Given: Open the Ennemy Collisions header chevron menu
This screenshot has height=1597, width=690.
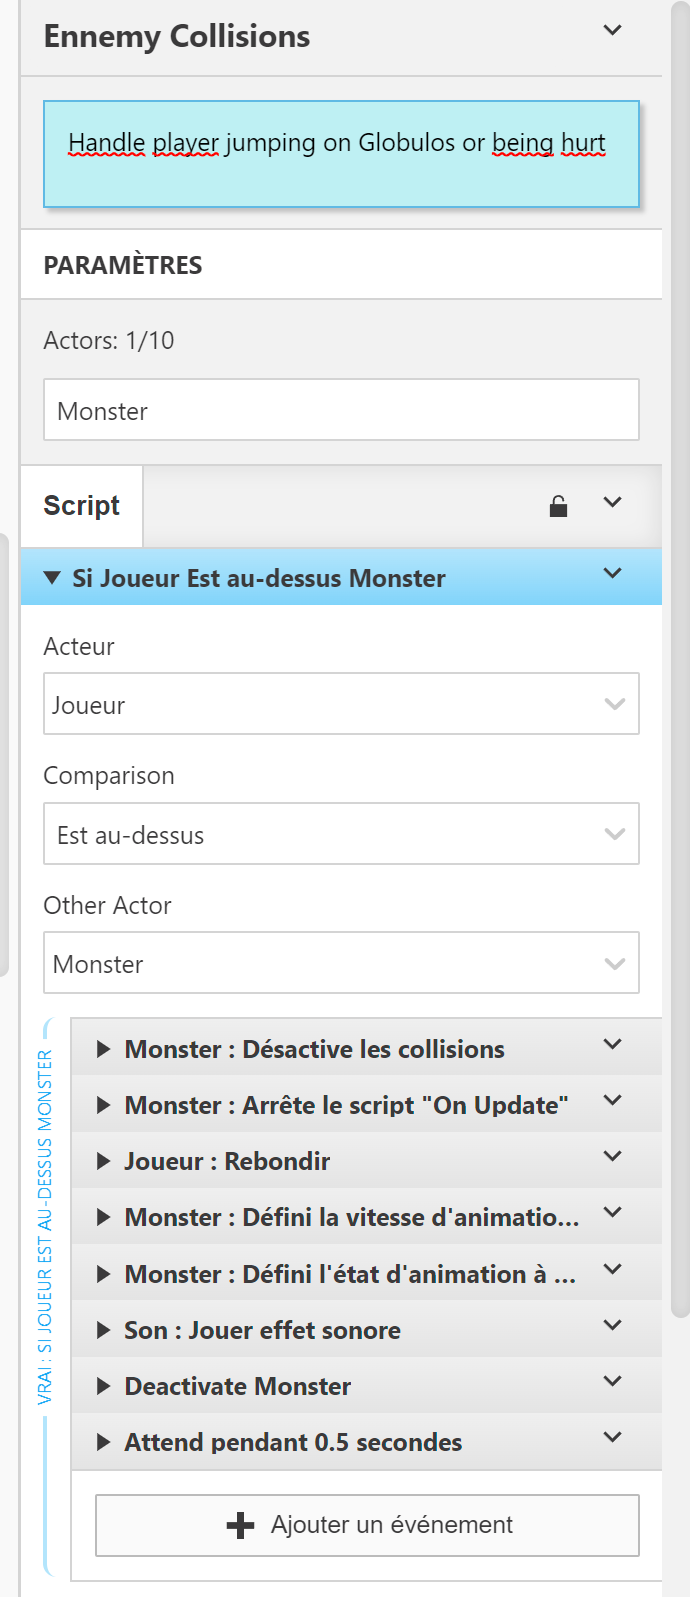Looking at the screenshot, I should [x=613, y=31].
